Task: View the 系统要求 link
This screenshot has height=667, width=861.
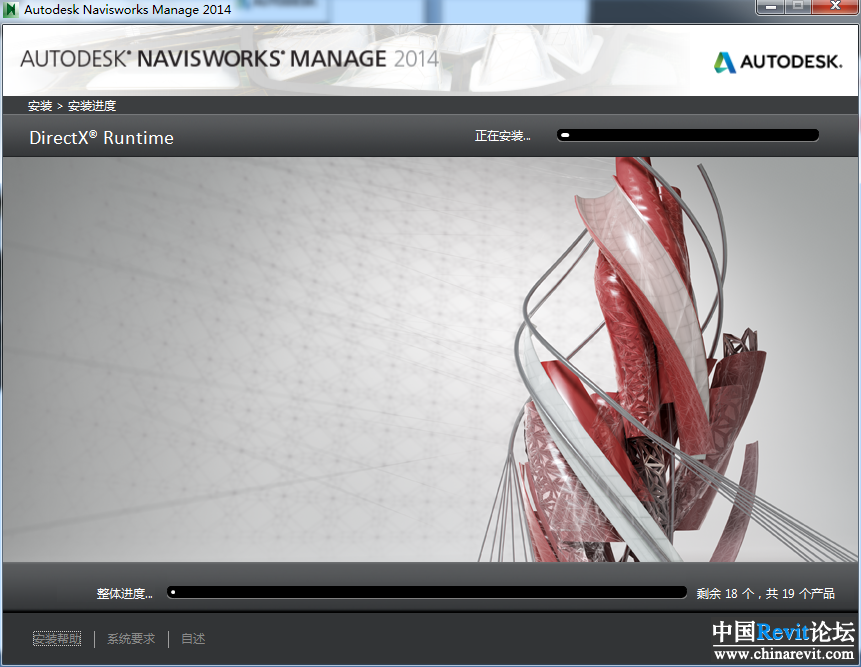Action: click(131, 639)
